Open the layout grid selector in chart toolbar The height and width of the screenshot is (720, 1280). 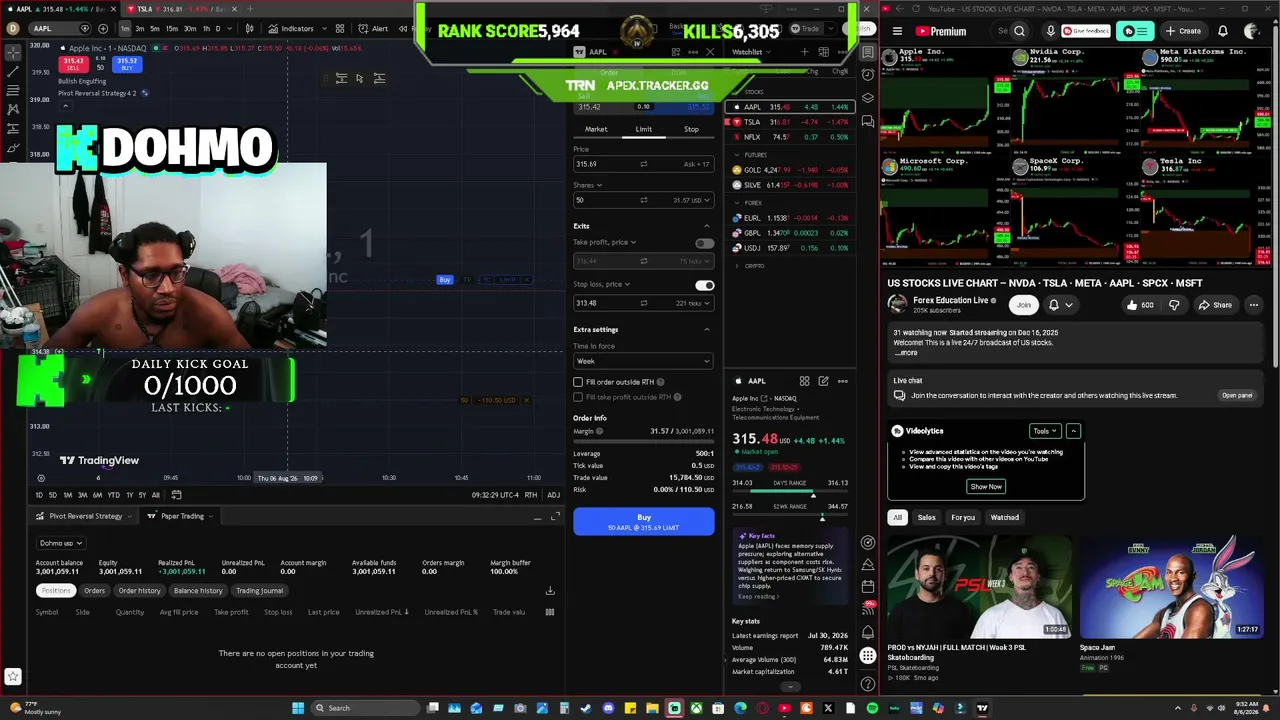point(340,28)
